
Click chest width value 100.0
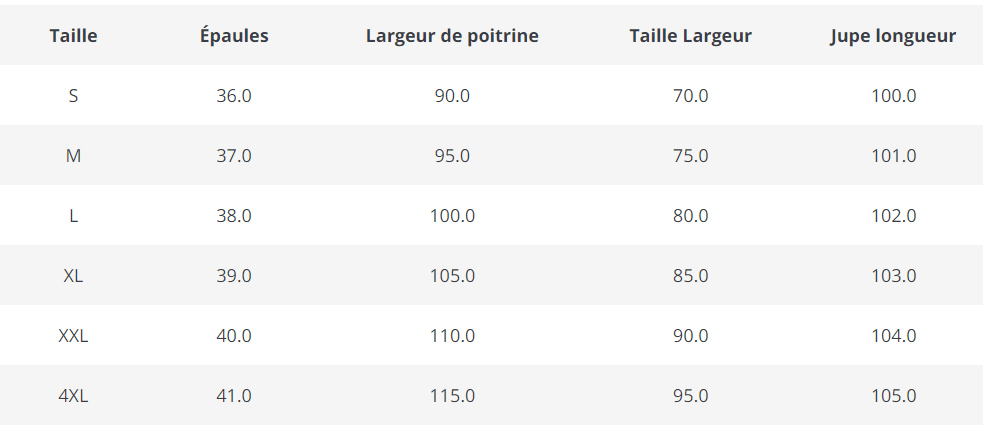pyautogui.click(x=452, y=216)
